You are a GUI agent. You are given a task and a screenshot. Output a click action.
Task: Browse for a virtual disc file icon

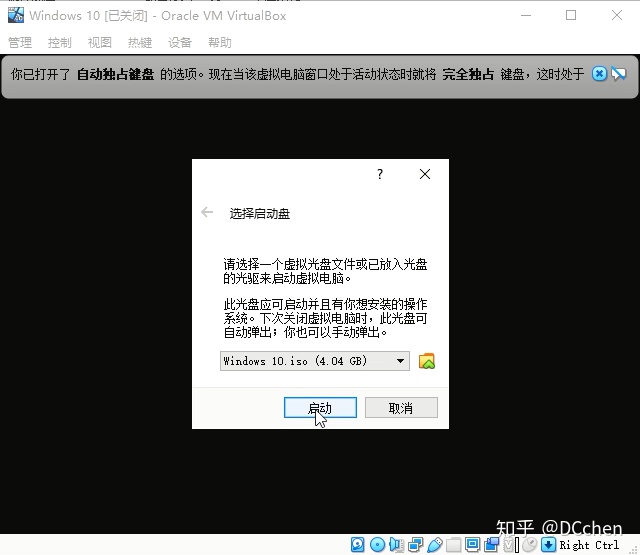427,361
